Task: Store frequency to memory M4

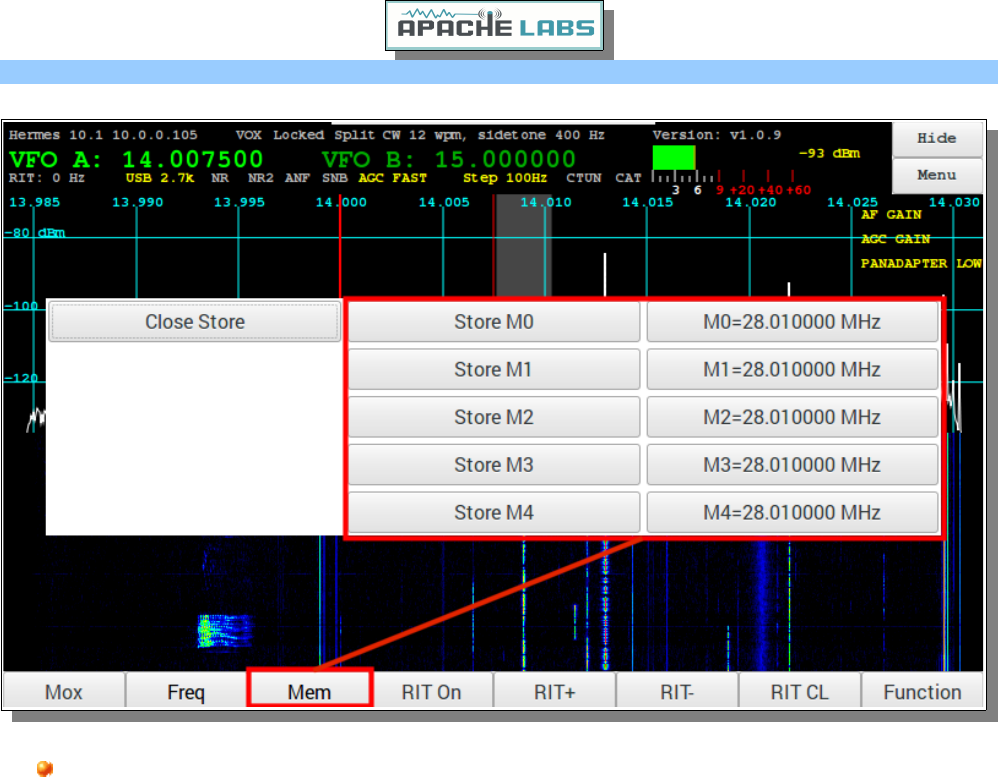Action: [x=494, y=512]
